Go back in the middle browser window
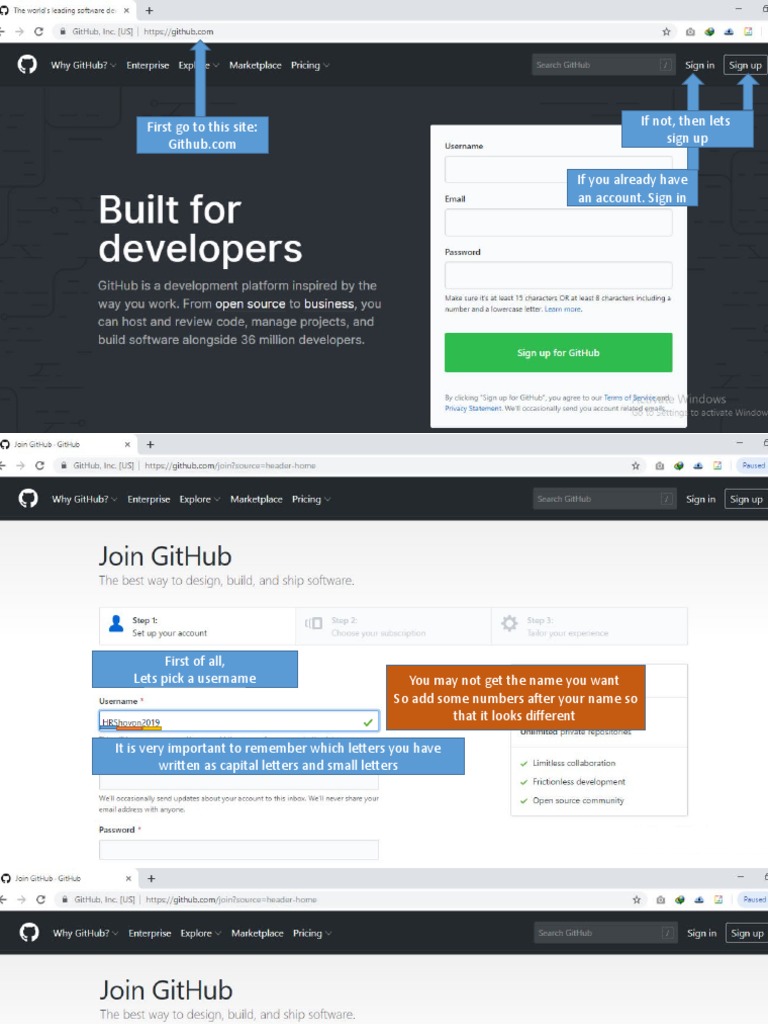The image size is (768, 1024). [x=3, y=466]
